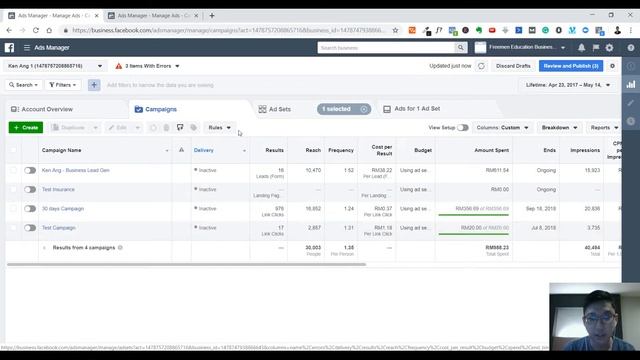Open the history clock icon in right sidebar
The width and height of the screenshot is (640, 360).
631,121
